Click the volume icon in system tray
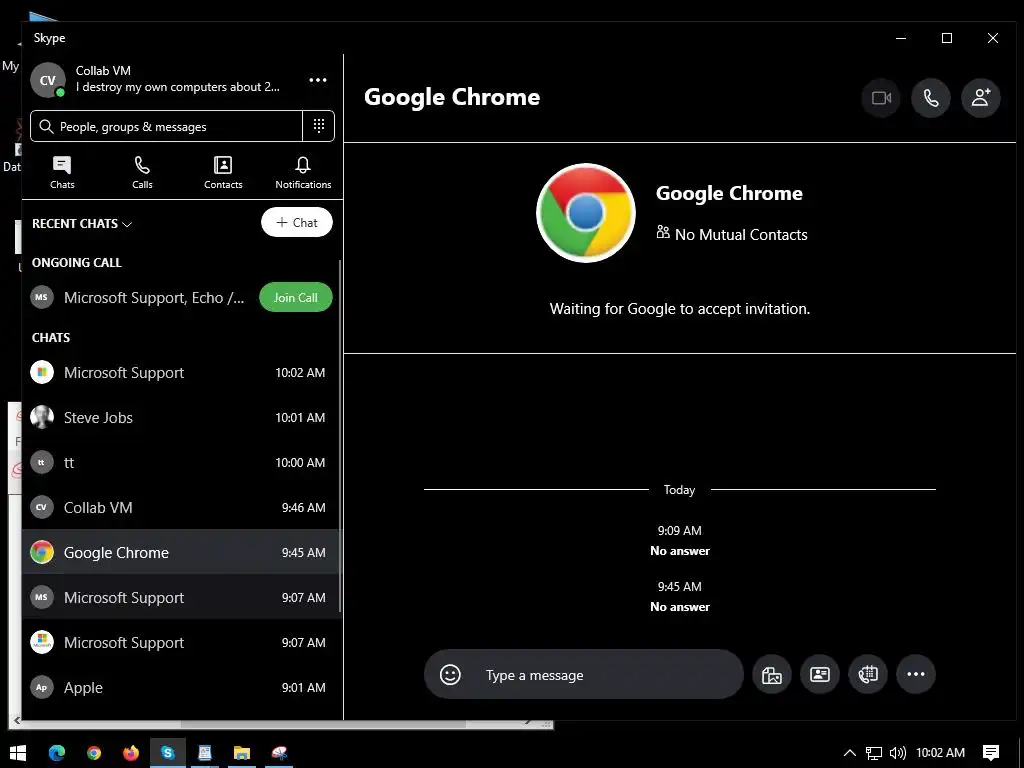The image size is (1024, 768). pos(898,753)
